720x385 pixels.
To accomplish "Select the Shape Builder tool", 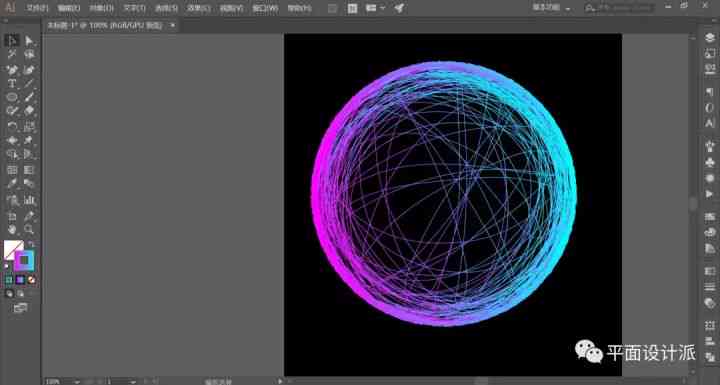I will pyautogui.click(x=12, y=154).
